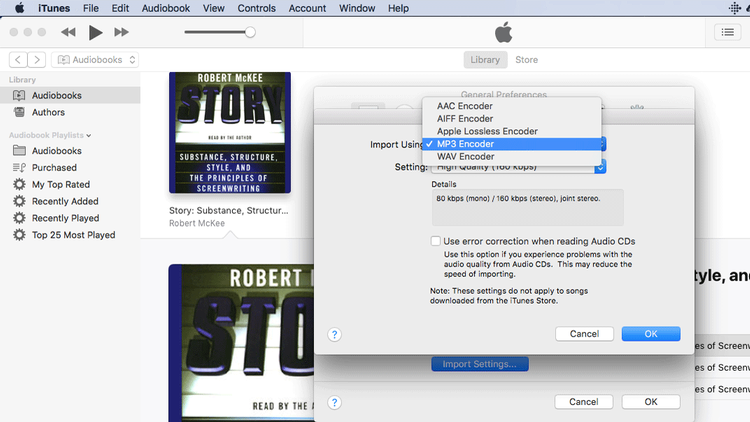The image size is (750, 422).
Task: Choose AIFF Encoder from the list
Action: [x=511, y=119]
